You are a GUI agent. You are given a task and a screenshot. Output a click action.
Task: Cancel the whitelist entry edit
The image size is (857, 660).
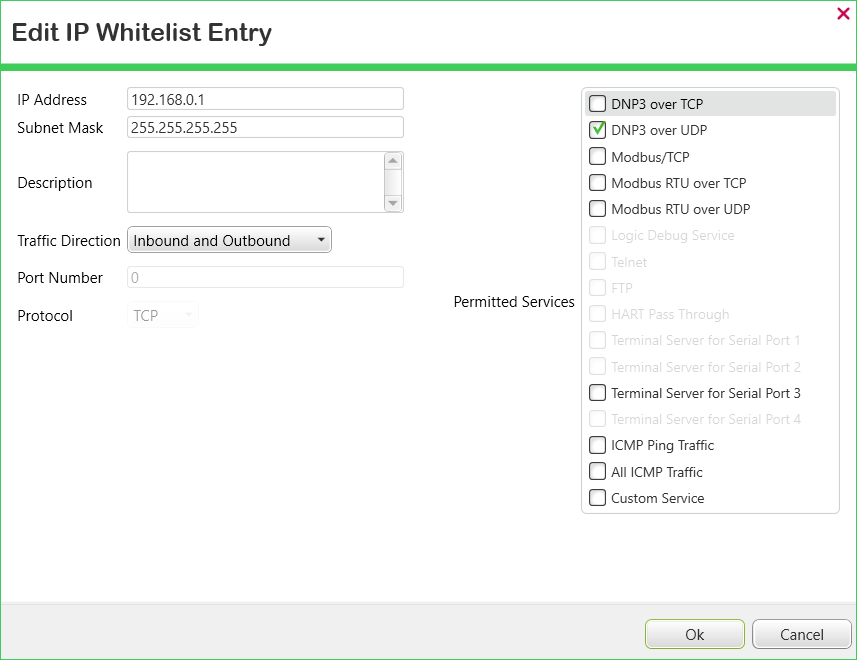coord(802,634)
